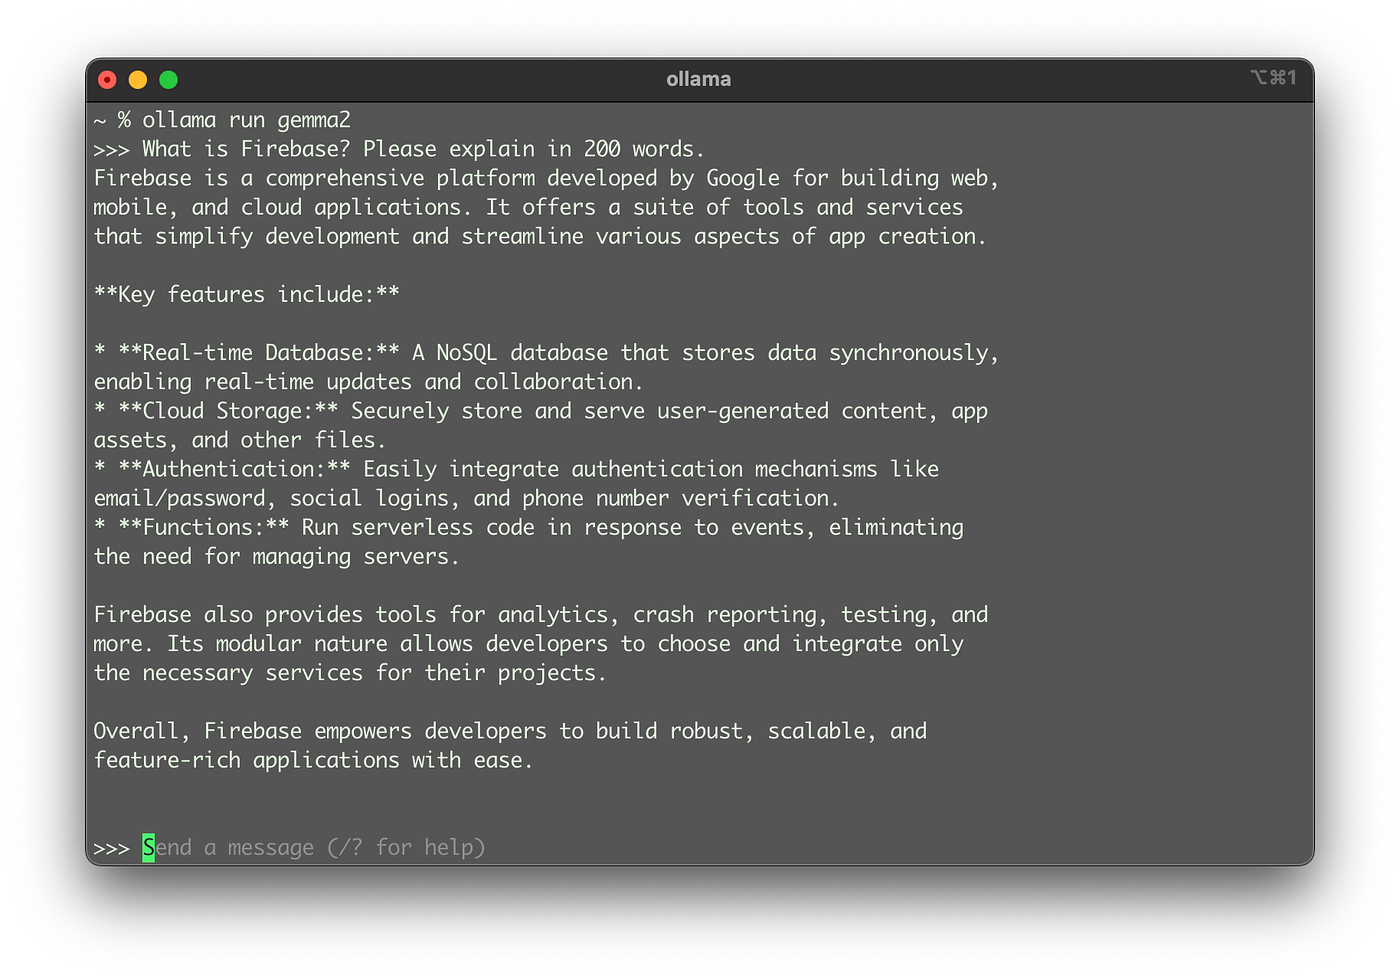This screenshot has width=1400, height=979.
Task: Click the line starting "Overall, Firebase empowers developers"
Action: coord(510,731)
